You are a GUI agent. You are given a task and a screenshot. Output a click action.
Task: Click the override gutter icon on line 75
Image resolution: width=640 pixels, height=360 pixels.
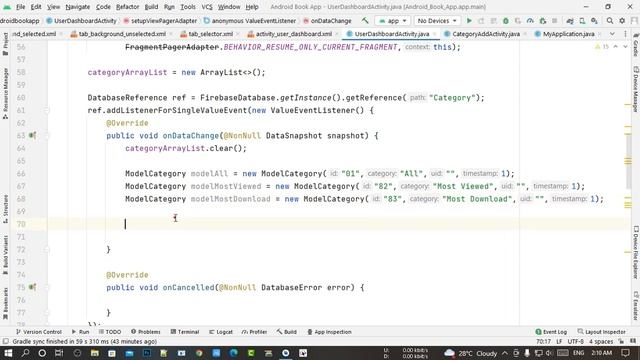click(32, 287)
